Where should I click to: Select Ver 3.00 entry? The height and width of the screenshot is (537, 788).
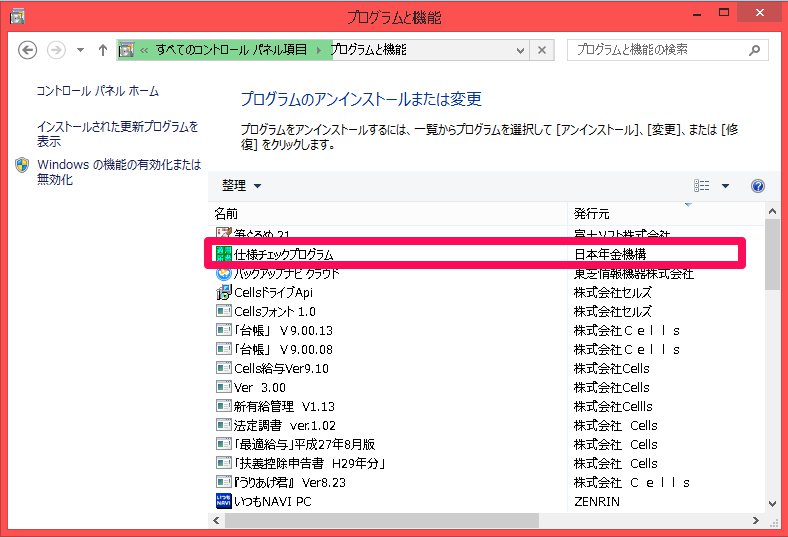(x=260, y=388)
